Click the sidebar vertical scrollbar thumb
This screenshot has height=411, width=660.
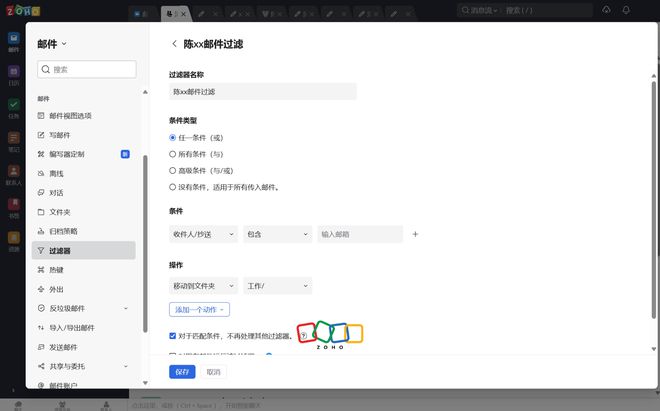pos(145,243)
